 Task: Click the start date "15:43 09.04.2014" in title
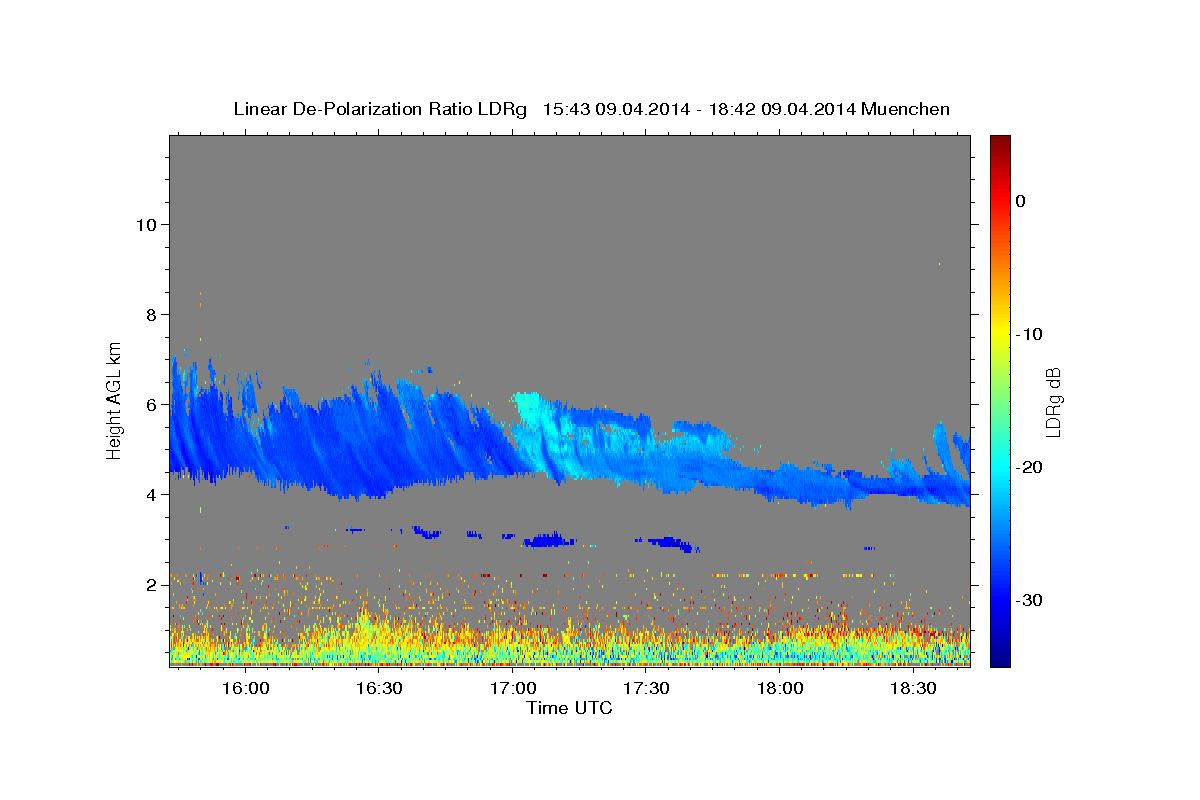click(x=616, y=109)
